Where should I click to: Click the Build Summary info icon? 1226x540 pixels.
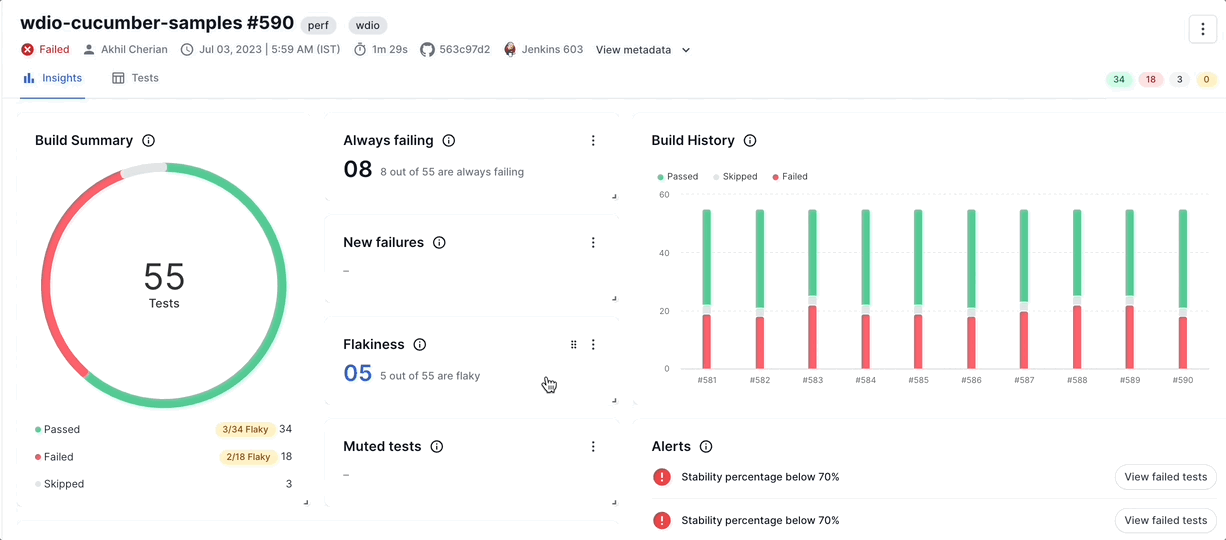click(x=149, y=141)
